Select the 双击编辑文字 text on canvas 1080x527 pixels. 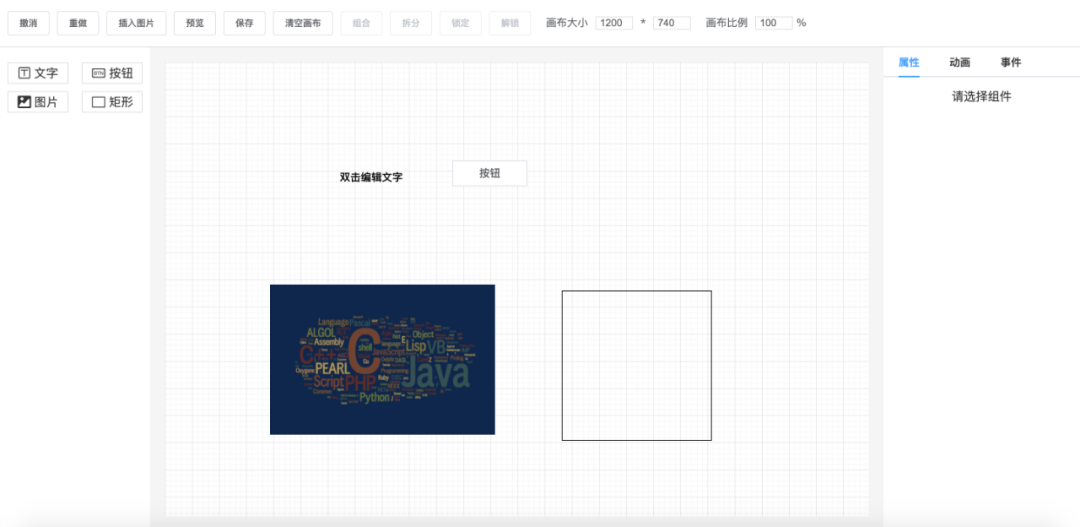pos(371,177)
